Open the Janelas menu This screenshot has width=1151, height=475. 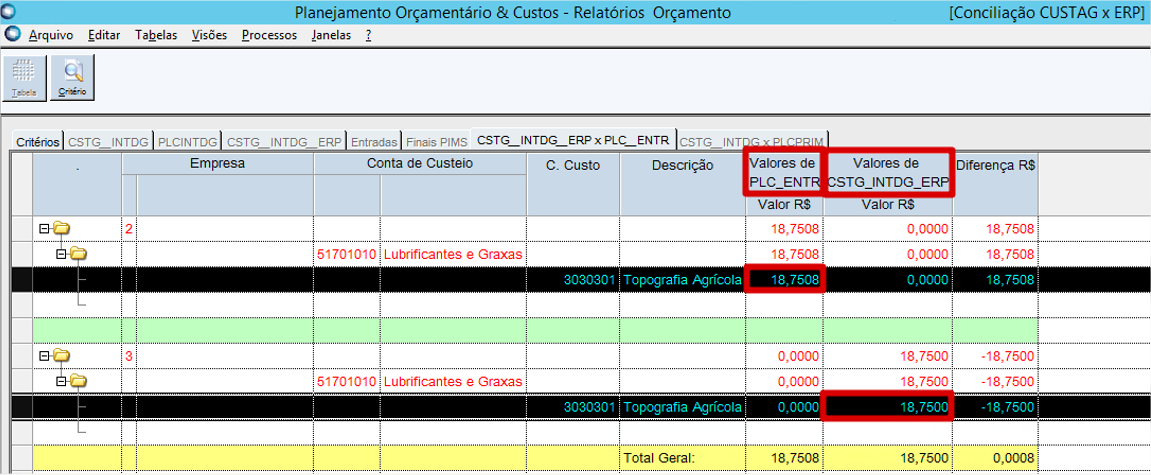click(331, 35)
